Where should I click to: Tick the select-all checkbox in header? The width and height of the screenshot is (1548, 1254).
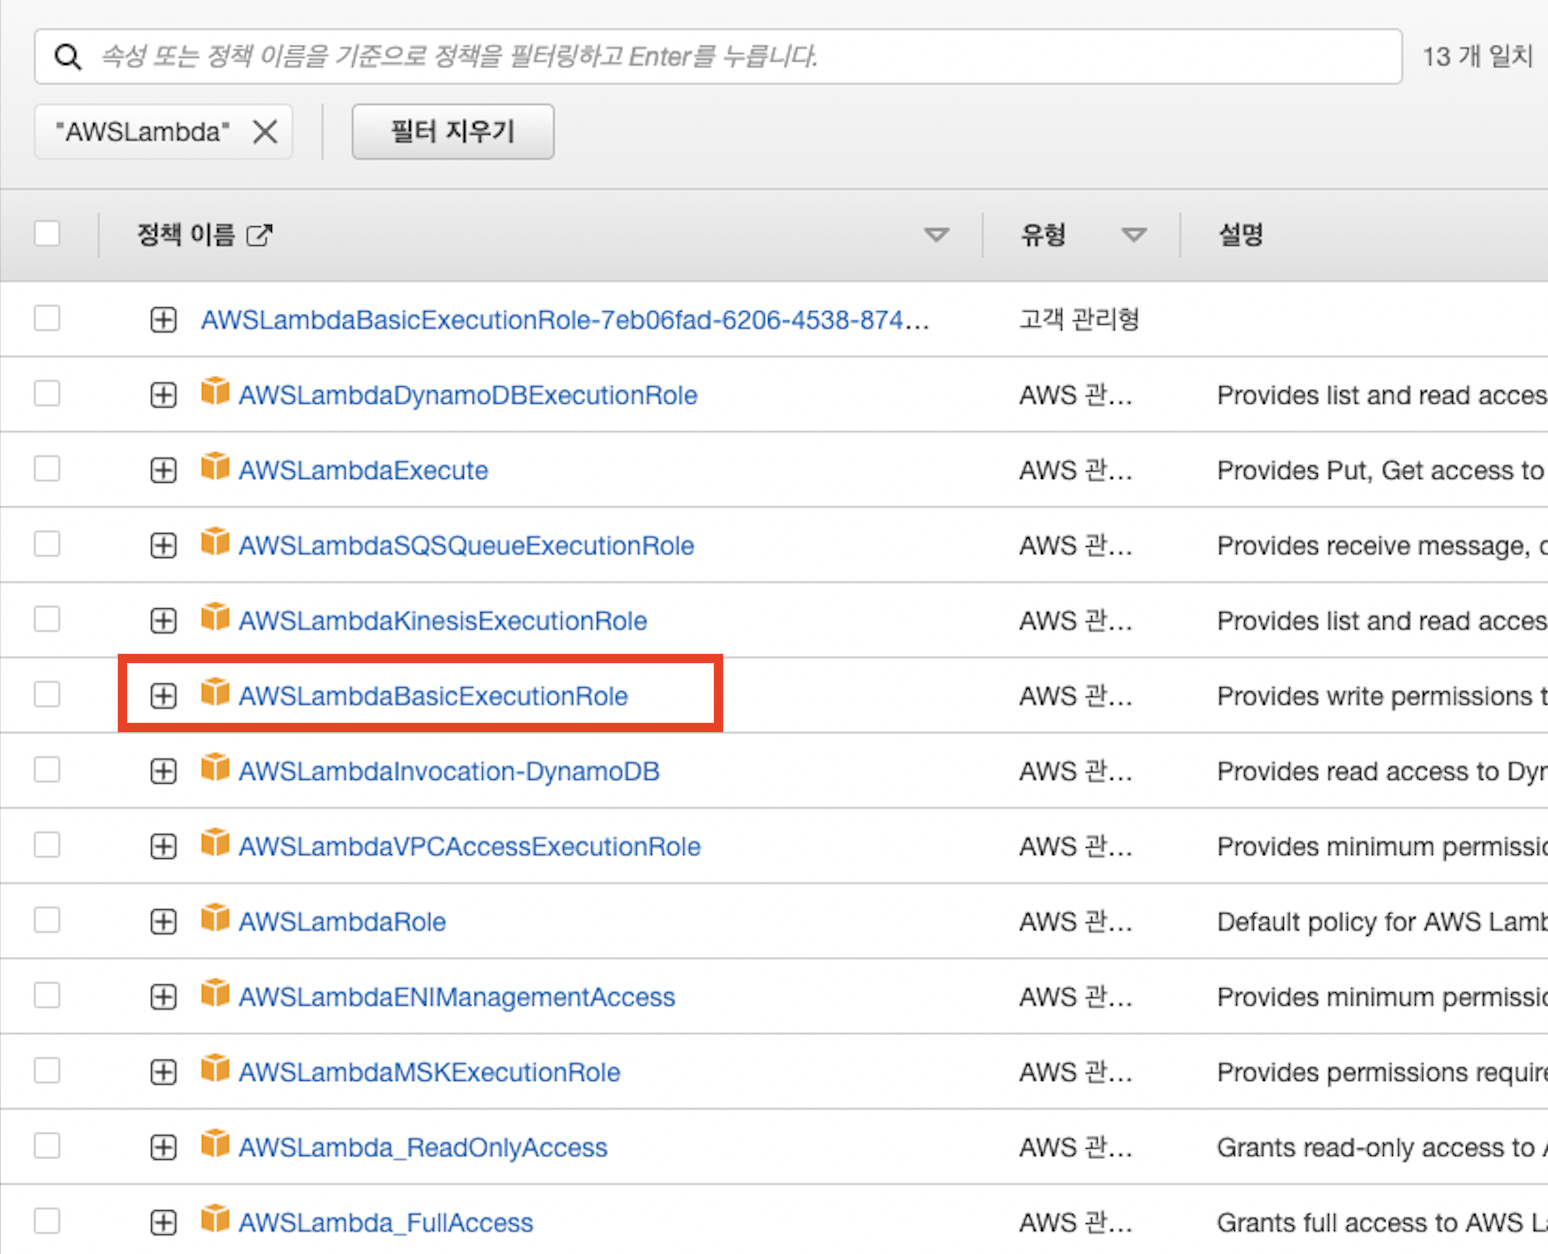pos(47,234)
